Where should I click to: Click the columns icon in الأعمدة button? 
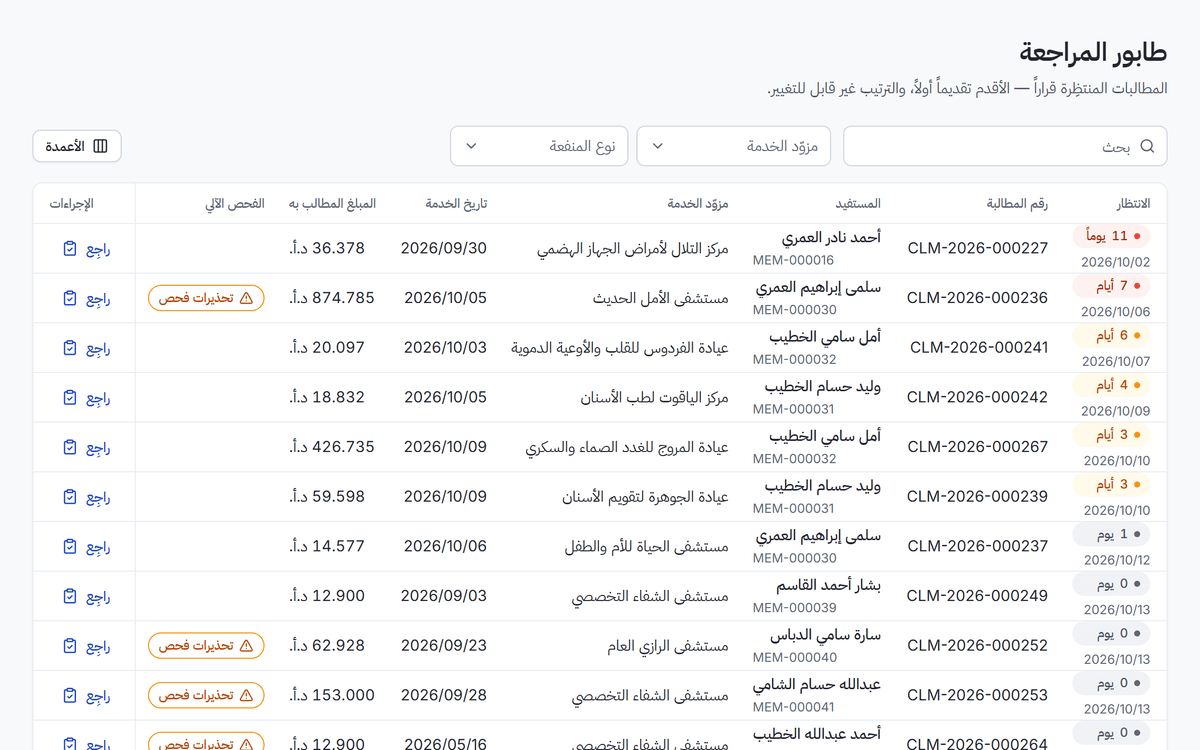(x=100, y=146)
